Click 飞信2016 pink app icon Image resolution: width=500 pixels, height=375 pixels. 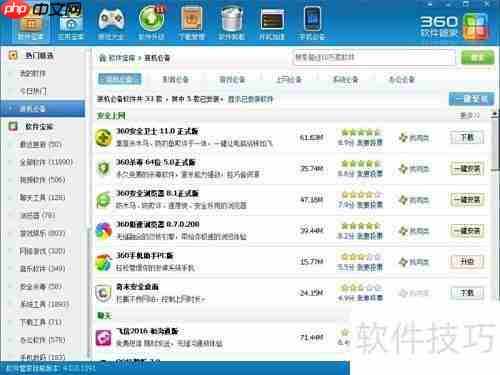(x=104, y=338)
